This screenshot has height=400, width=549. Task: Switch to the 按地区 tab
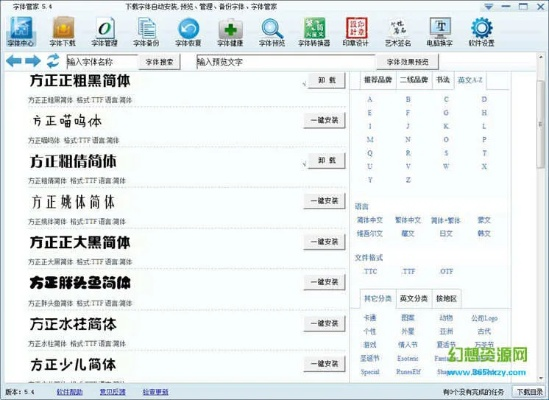pyautogui.click(x=446, y=299)
